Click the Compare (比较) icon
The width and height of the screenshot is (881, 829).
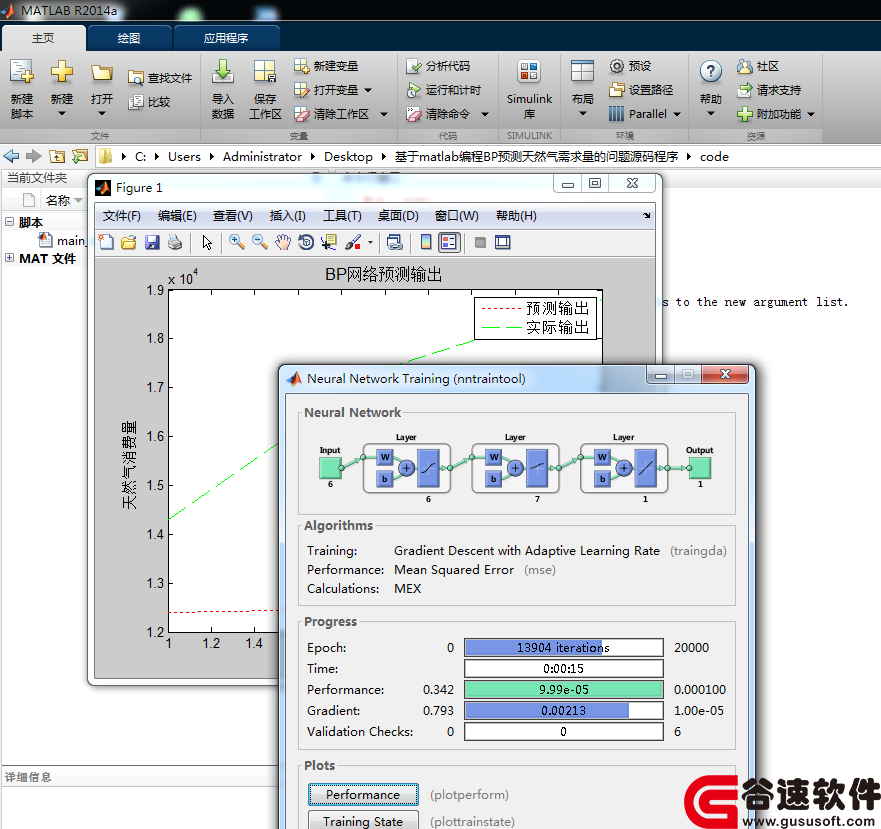135,102
